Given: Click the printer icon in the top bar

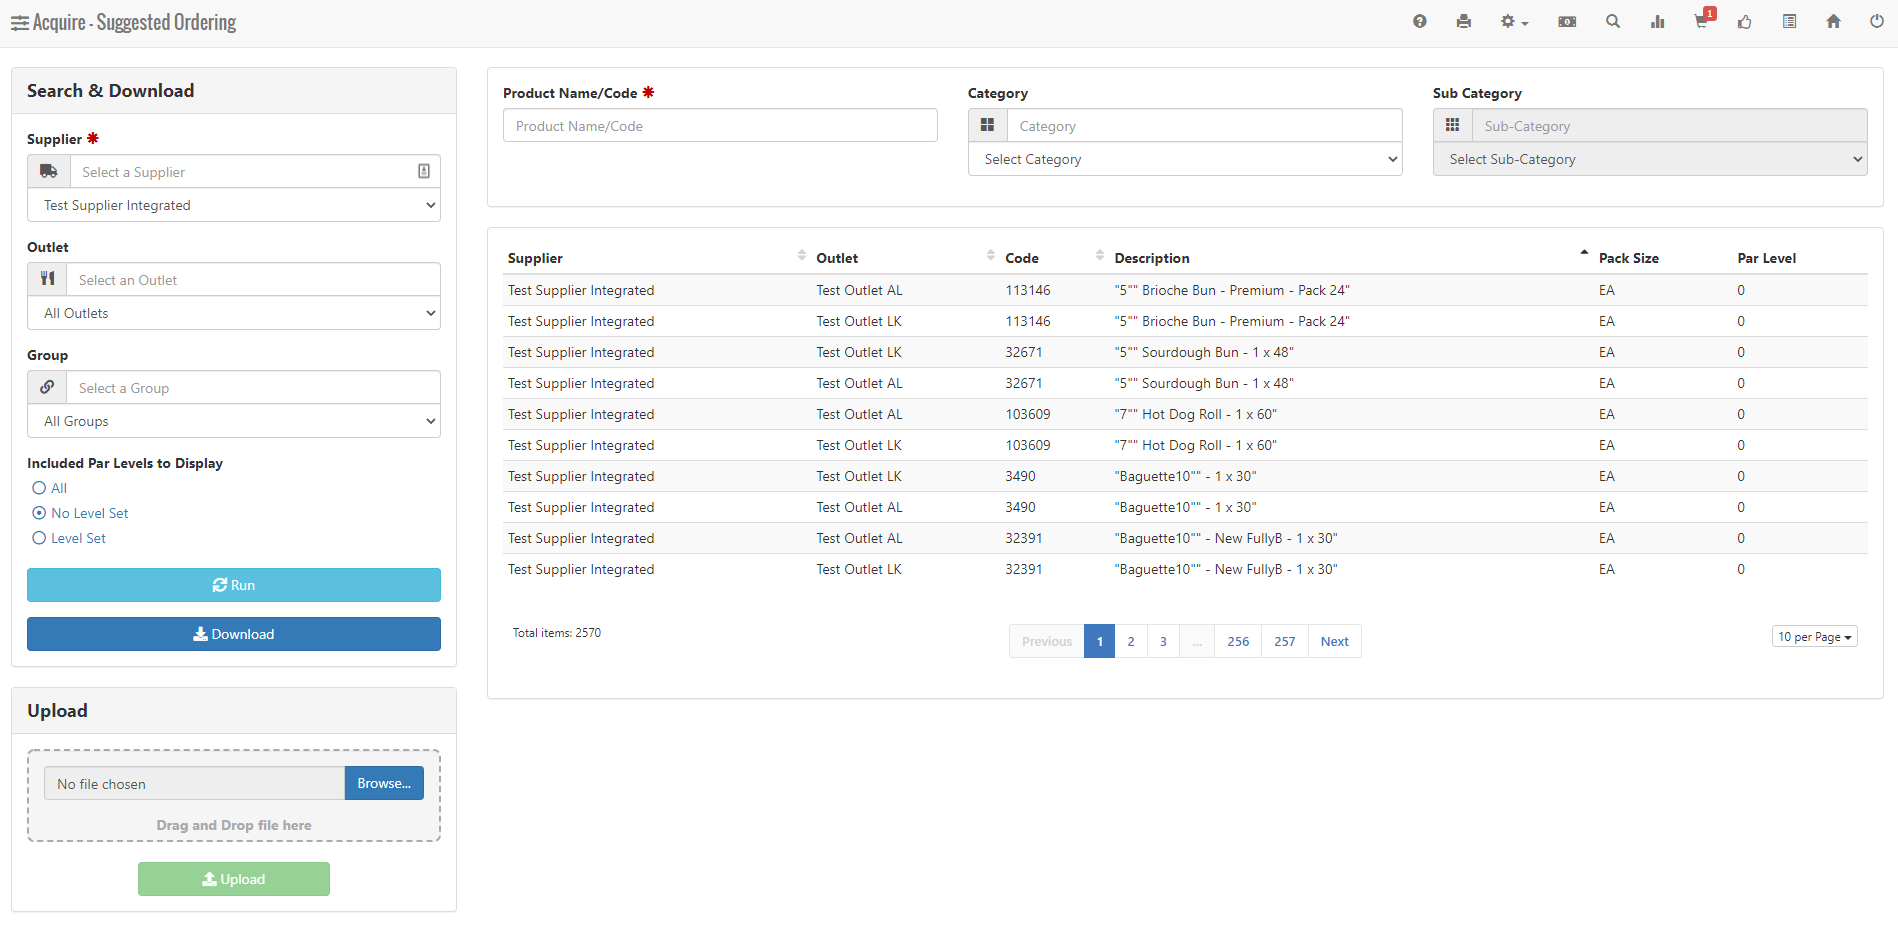Looking at the screenshot, I should coord(1463,21).
